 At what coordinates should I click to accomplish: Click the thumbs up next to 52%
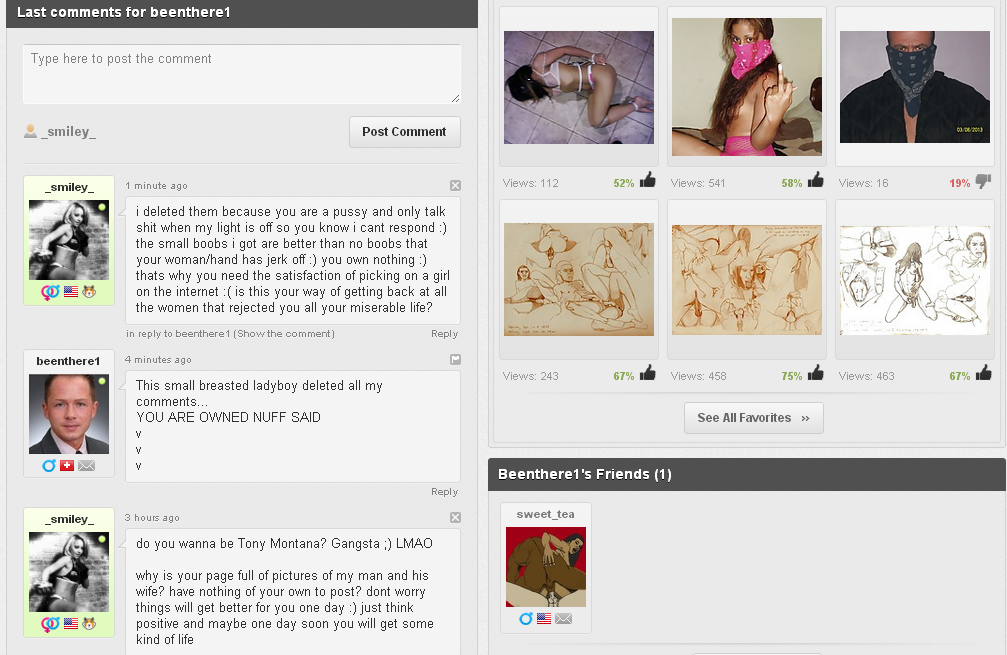click(x=647, y=180)
